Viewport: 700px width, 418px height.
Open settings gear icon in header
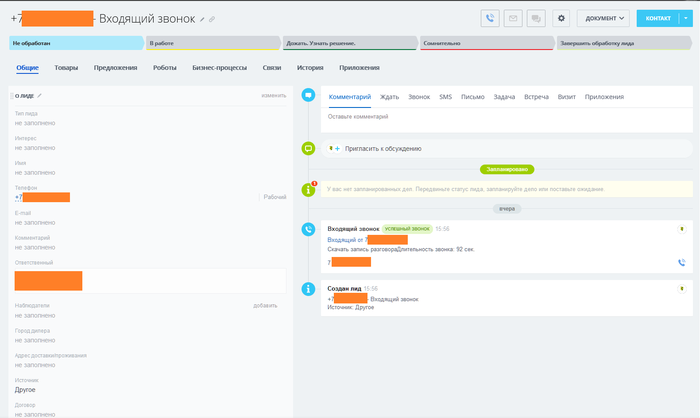click(x=561, y=18)
